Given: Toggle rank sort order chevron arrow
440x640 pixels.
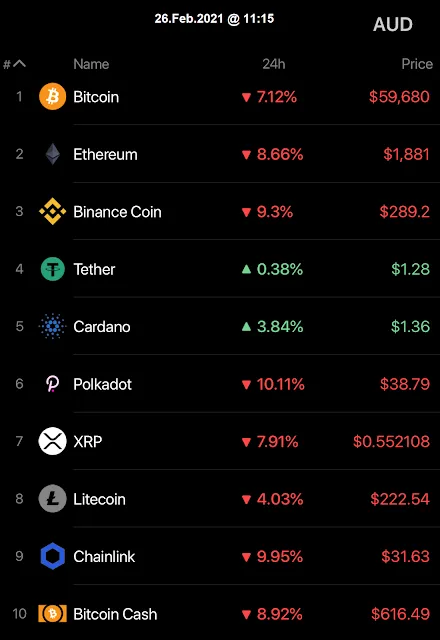Looking at the screenshot, I should coord(19,64).
